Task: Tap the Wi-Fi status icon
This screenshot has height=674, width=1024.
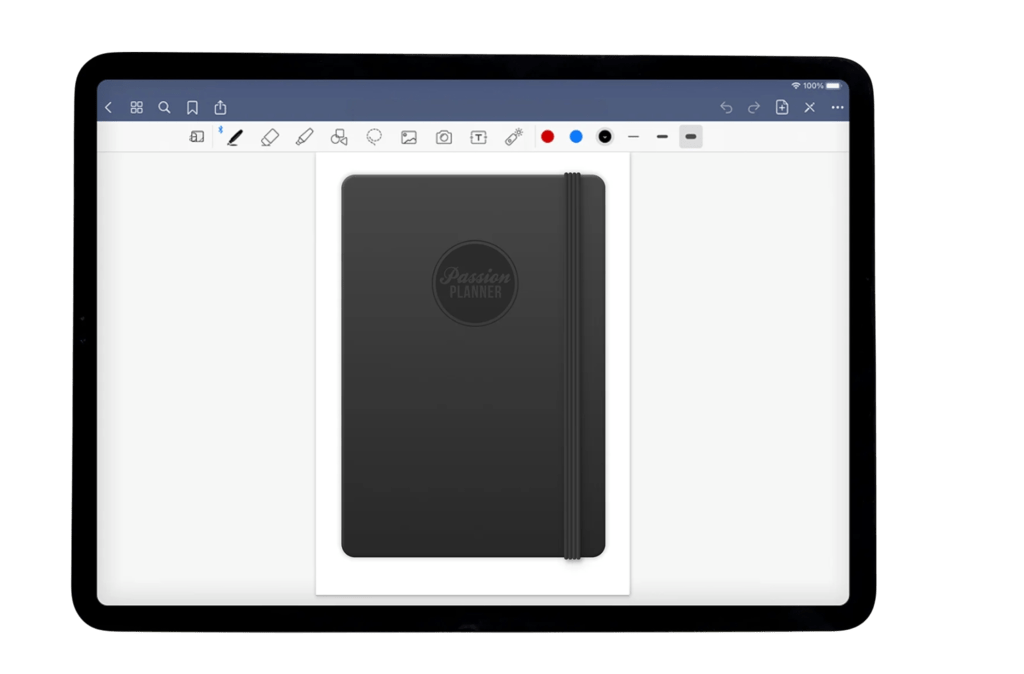Action: [x=796, y=86]
